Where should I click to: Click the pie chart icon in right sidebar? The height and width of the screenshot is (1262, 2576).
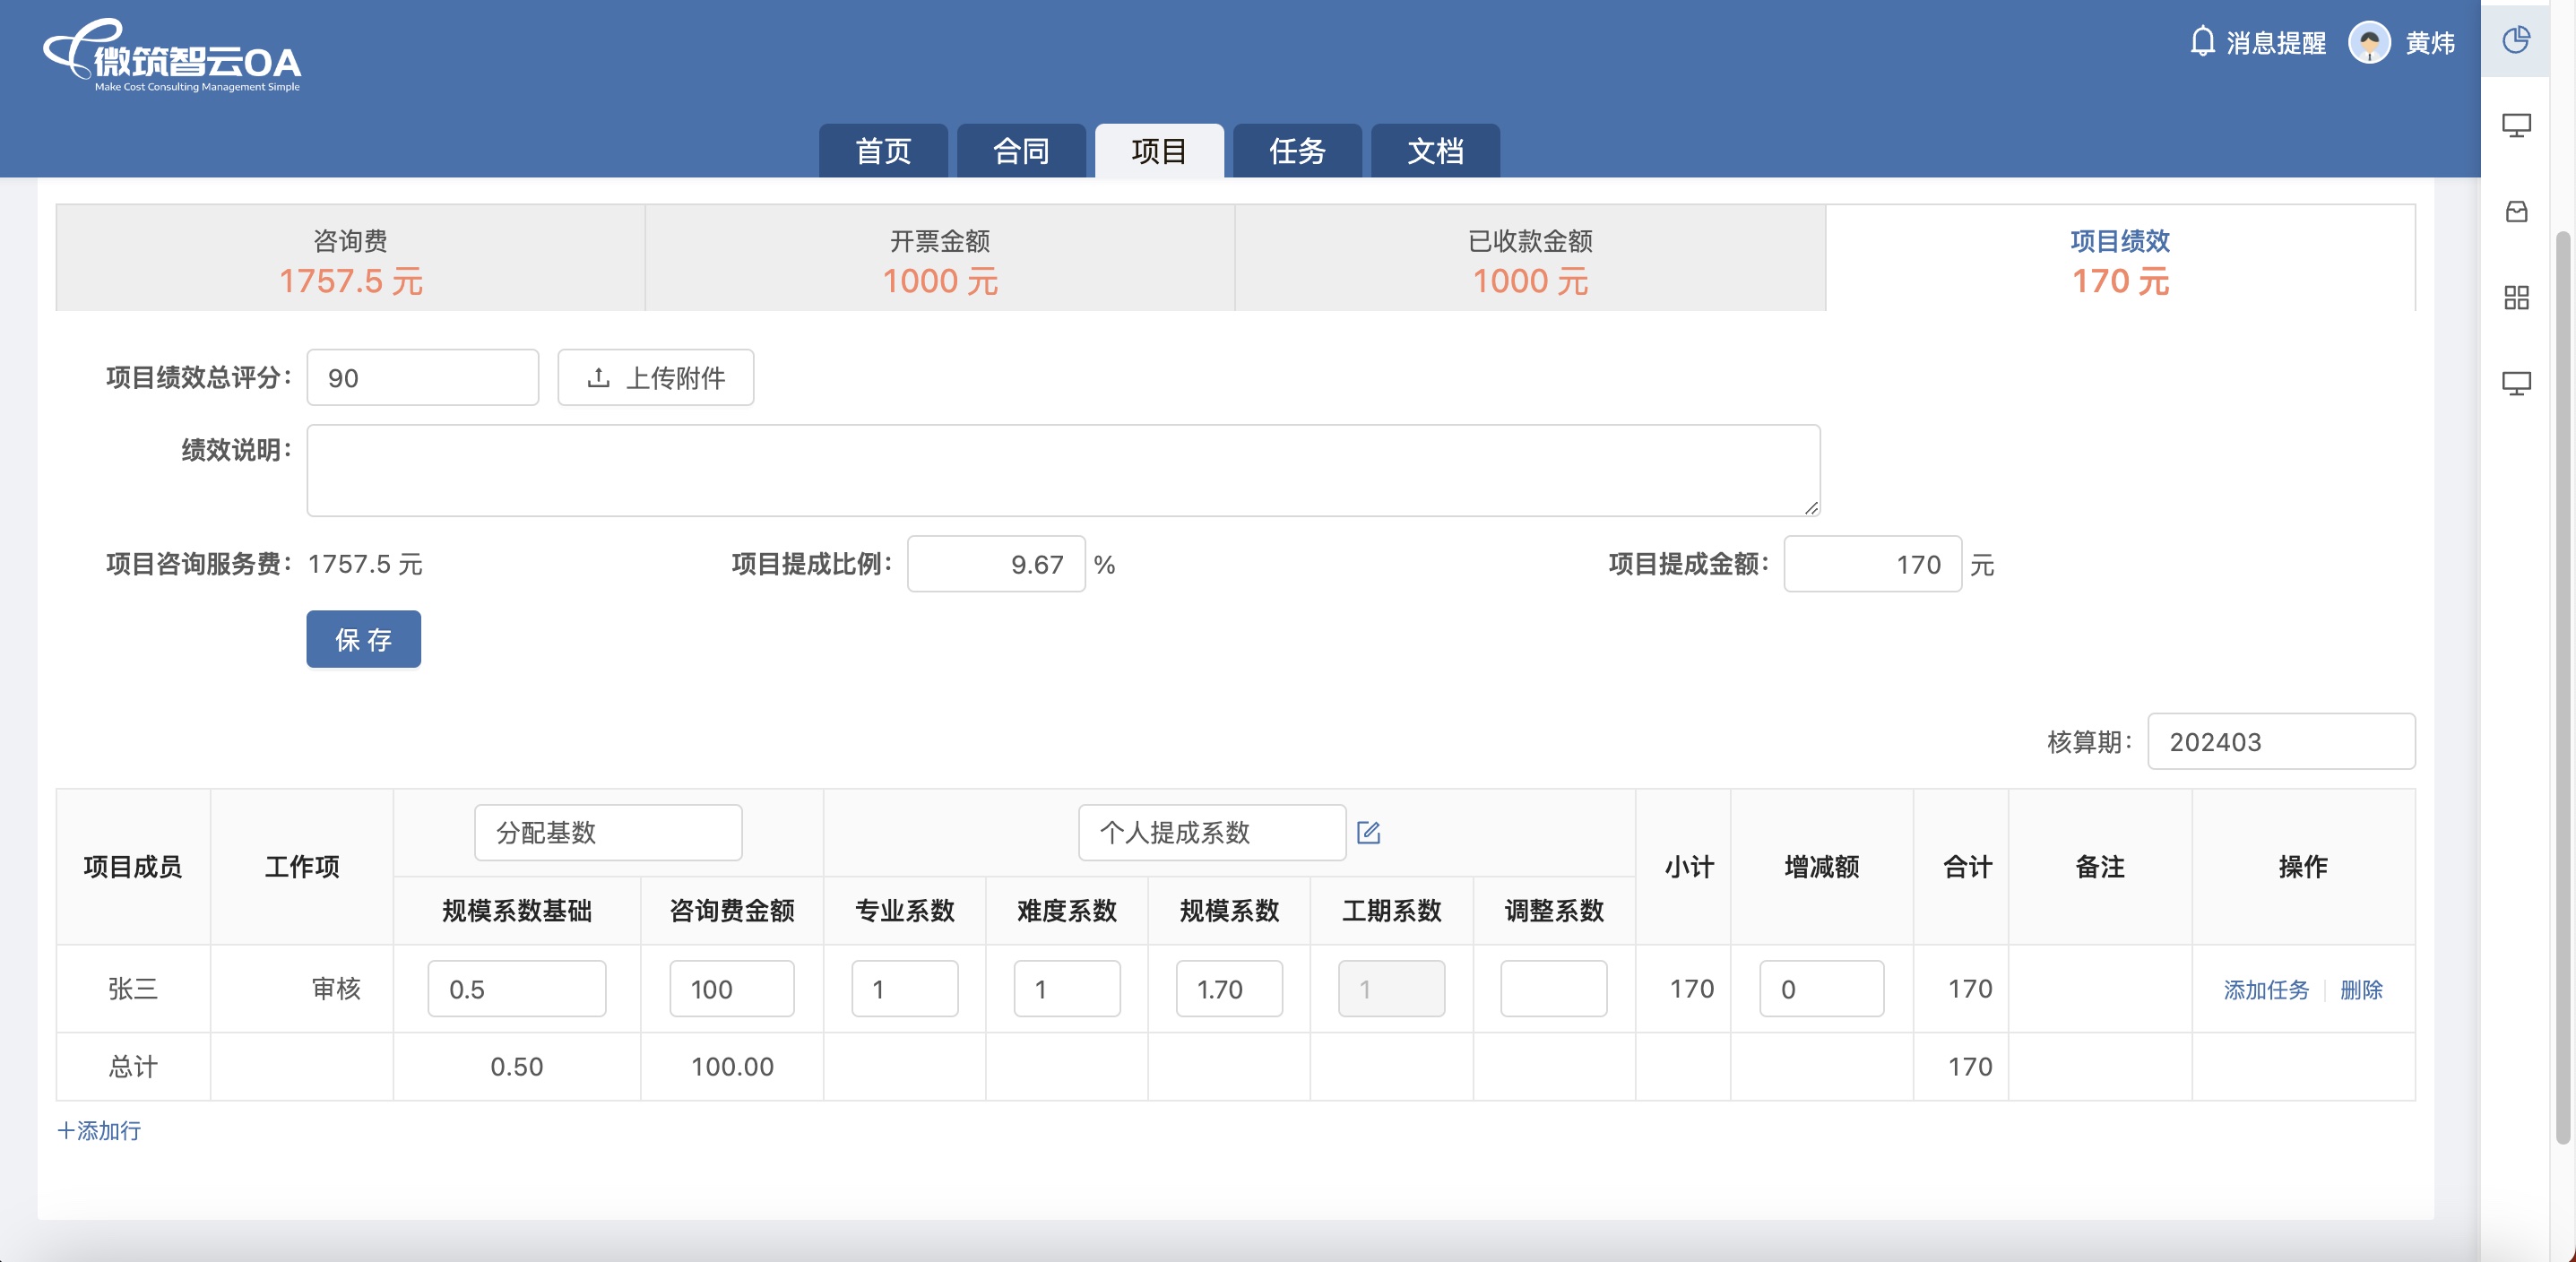2516,40
